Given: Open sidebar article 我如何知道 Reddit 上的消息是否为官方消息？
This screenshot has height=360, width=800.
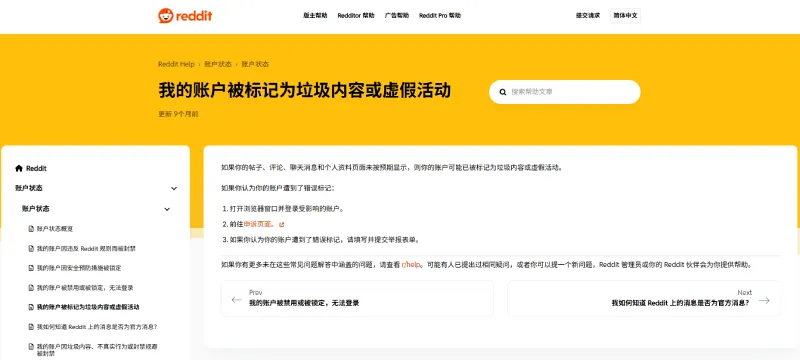Looking at the screenshot, I should 97,327.
